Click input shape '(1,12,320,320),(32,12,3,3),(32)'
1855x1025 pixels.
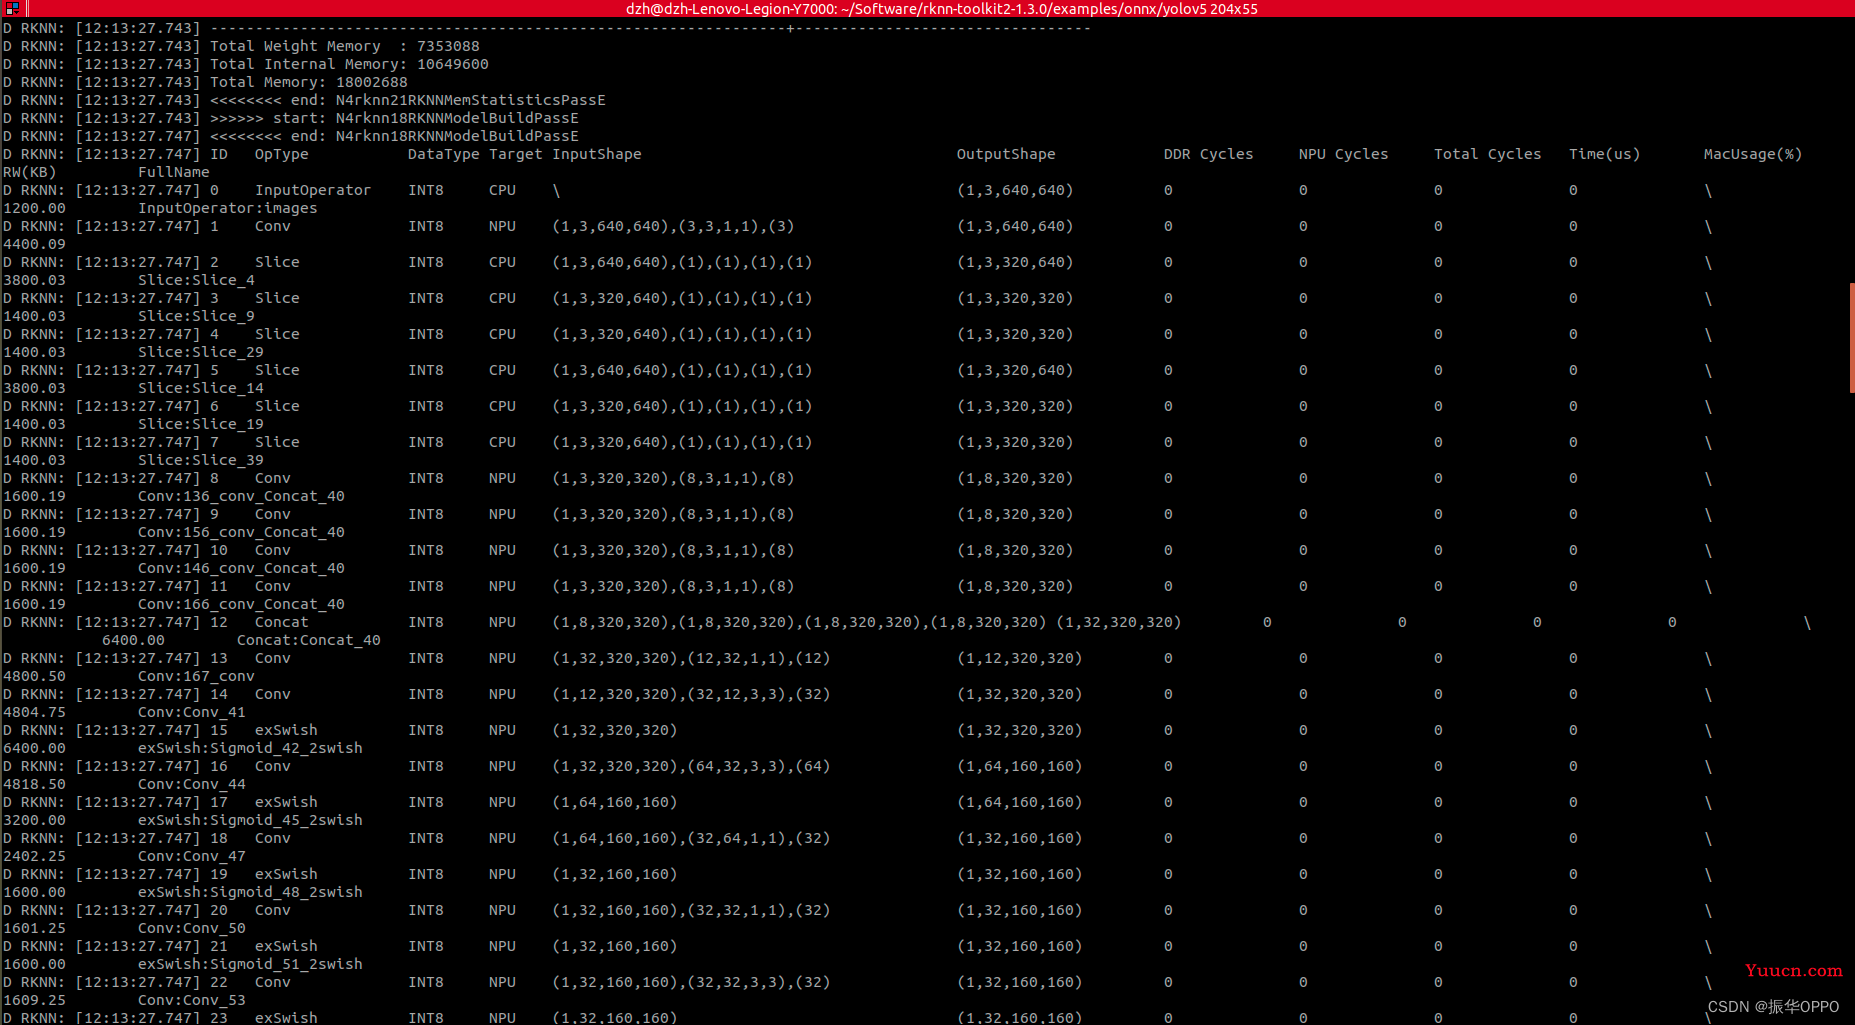pyautogui.click(x=691, y=694)
